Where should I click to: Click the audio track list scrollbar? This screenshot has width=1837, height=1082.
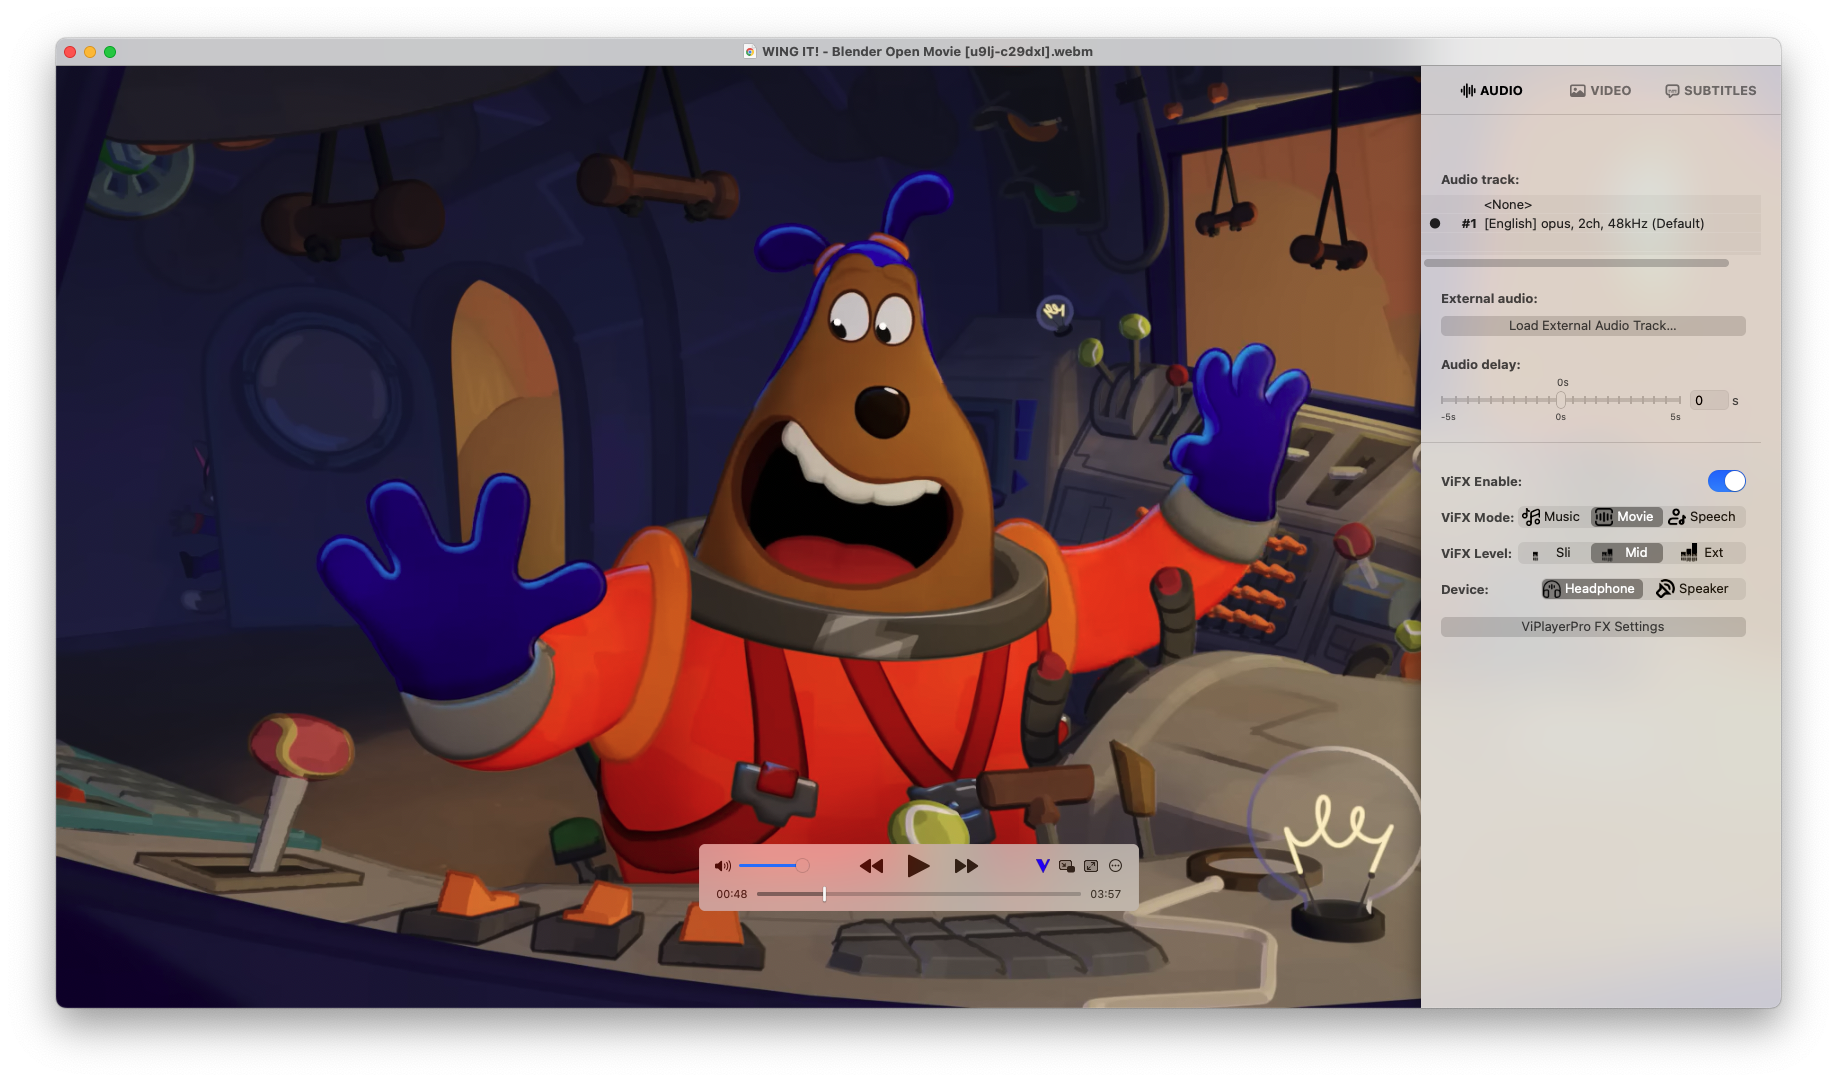1576,263
